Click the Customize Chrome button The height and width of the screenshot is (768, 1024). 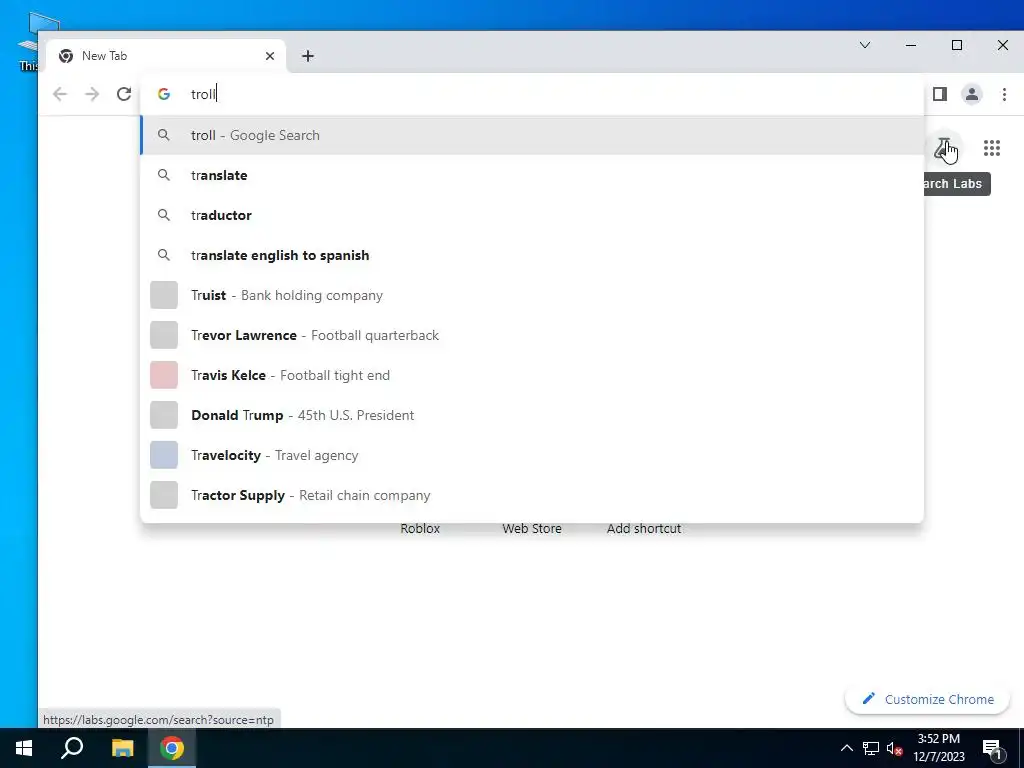pyautogui.click(x=927, y=699)
